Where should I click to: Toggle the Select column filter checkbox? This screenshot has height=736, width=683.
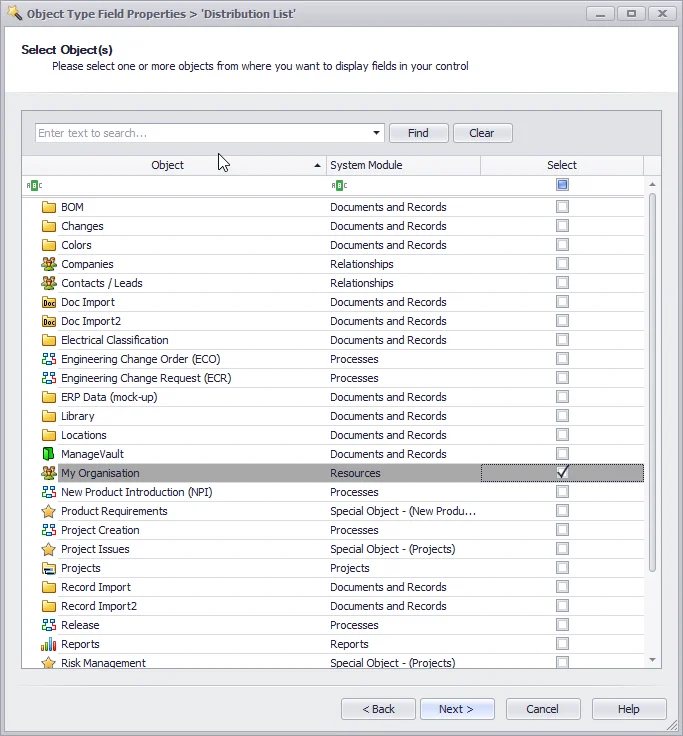pyautogui.click(x=562, y=185)
